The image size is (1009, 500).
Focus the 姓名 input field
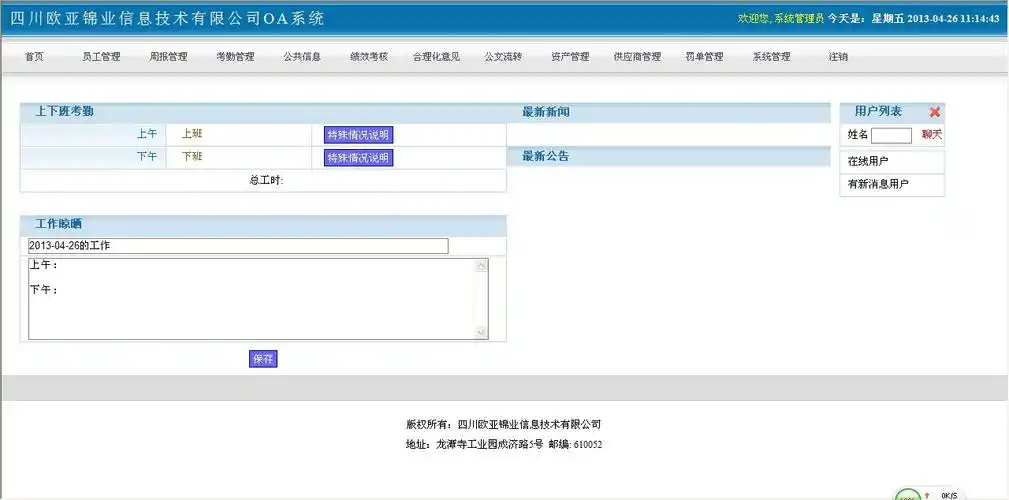(x=891, y=135)
